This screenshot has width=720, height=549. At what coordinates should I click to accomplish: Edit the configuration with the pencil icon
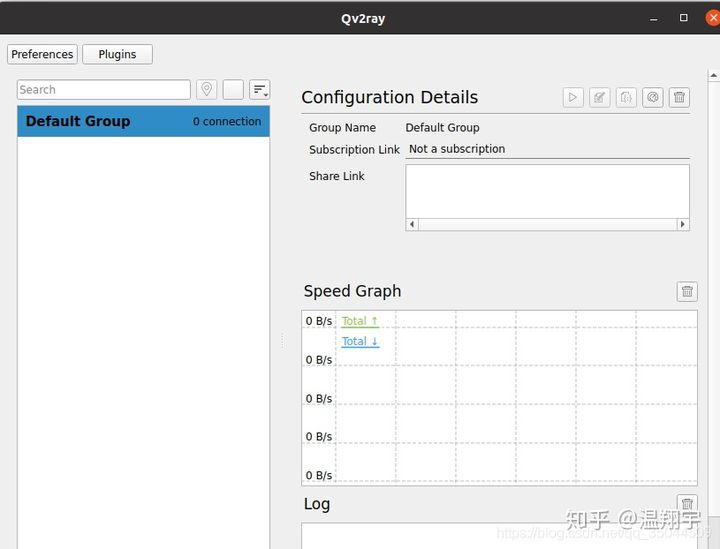click(600, 97)
